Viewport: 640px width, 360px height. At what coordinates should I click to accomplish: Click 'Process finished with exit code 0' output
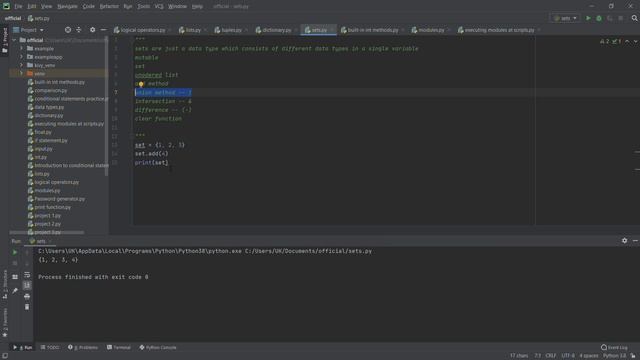click(93, 277)
